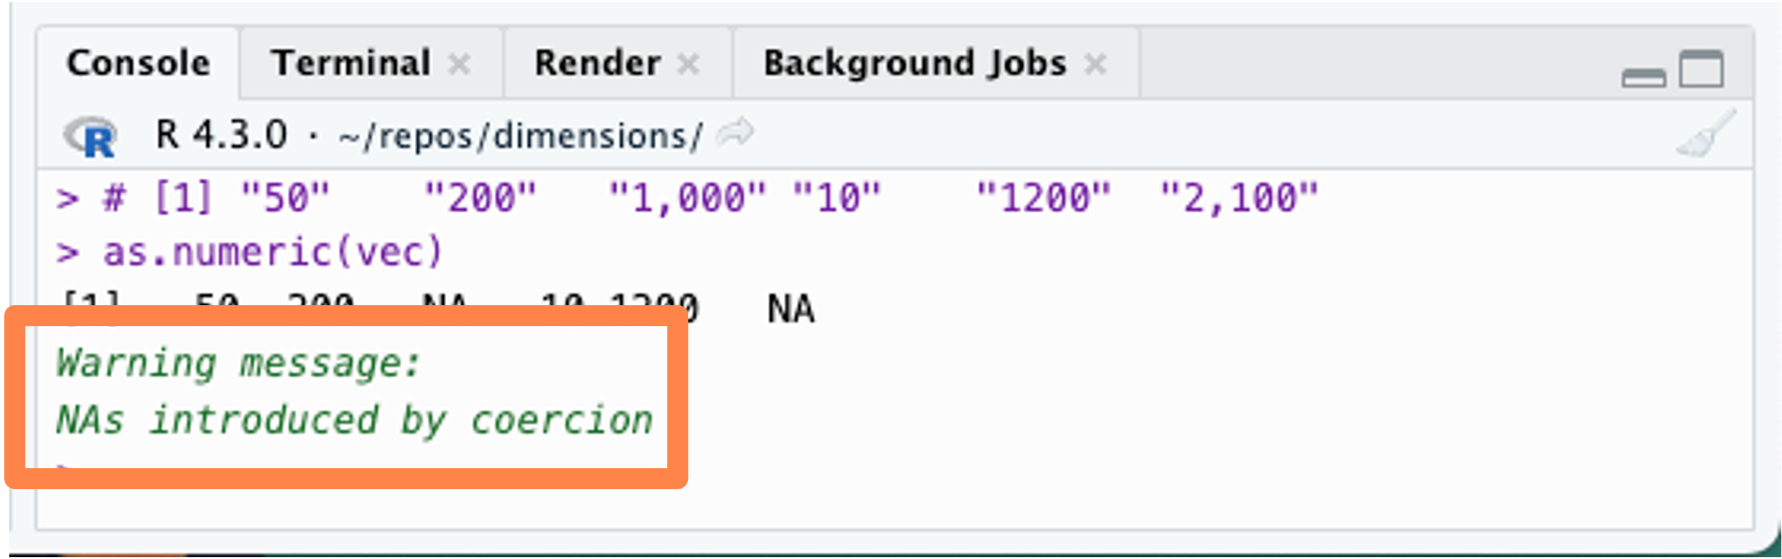The width and height of the screenshot is (1782, 559).
Task: Click the R 4.3.0 version label
Action: point(221,135)
